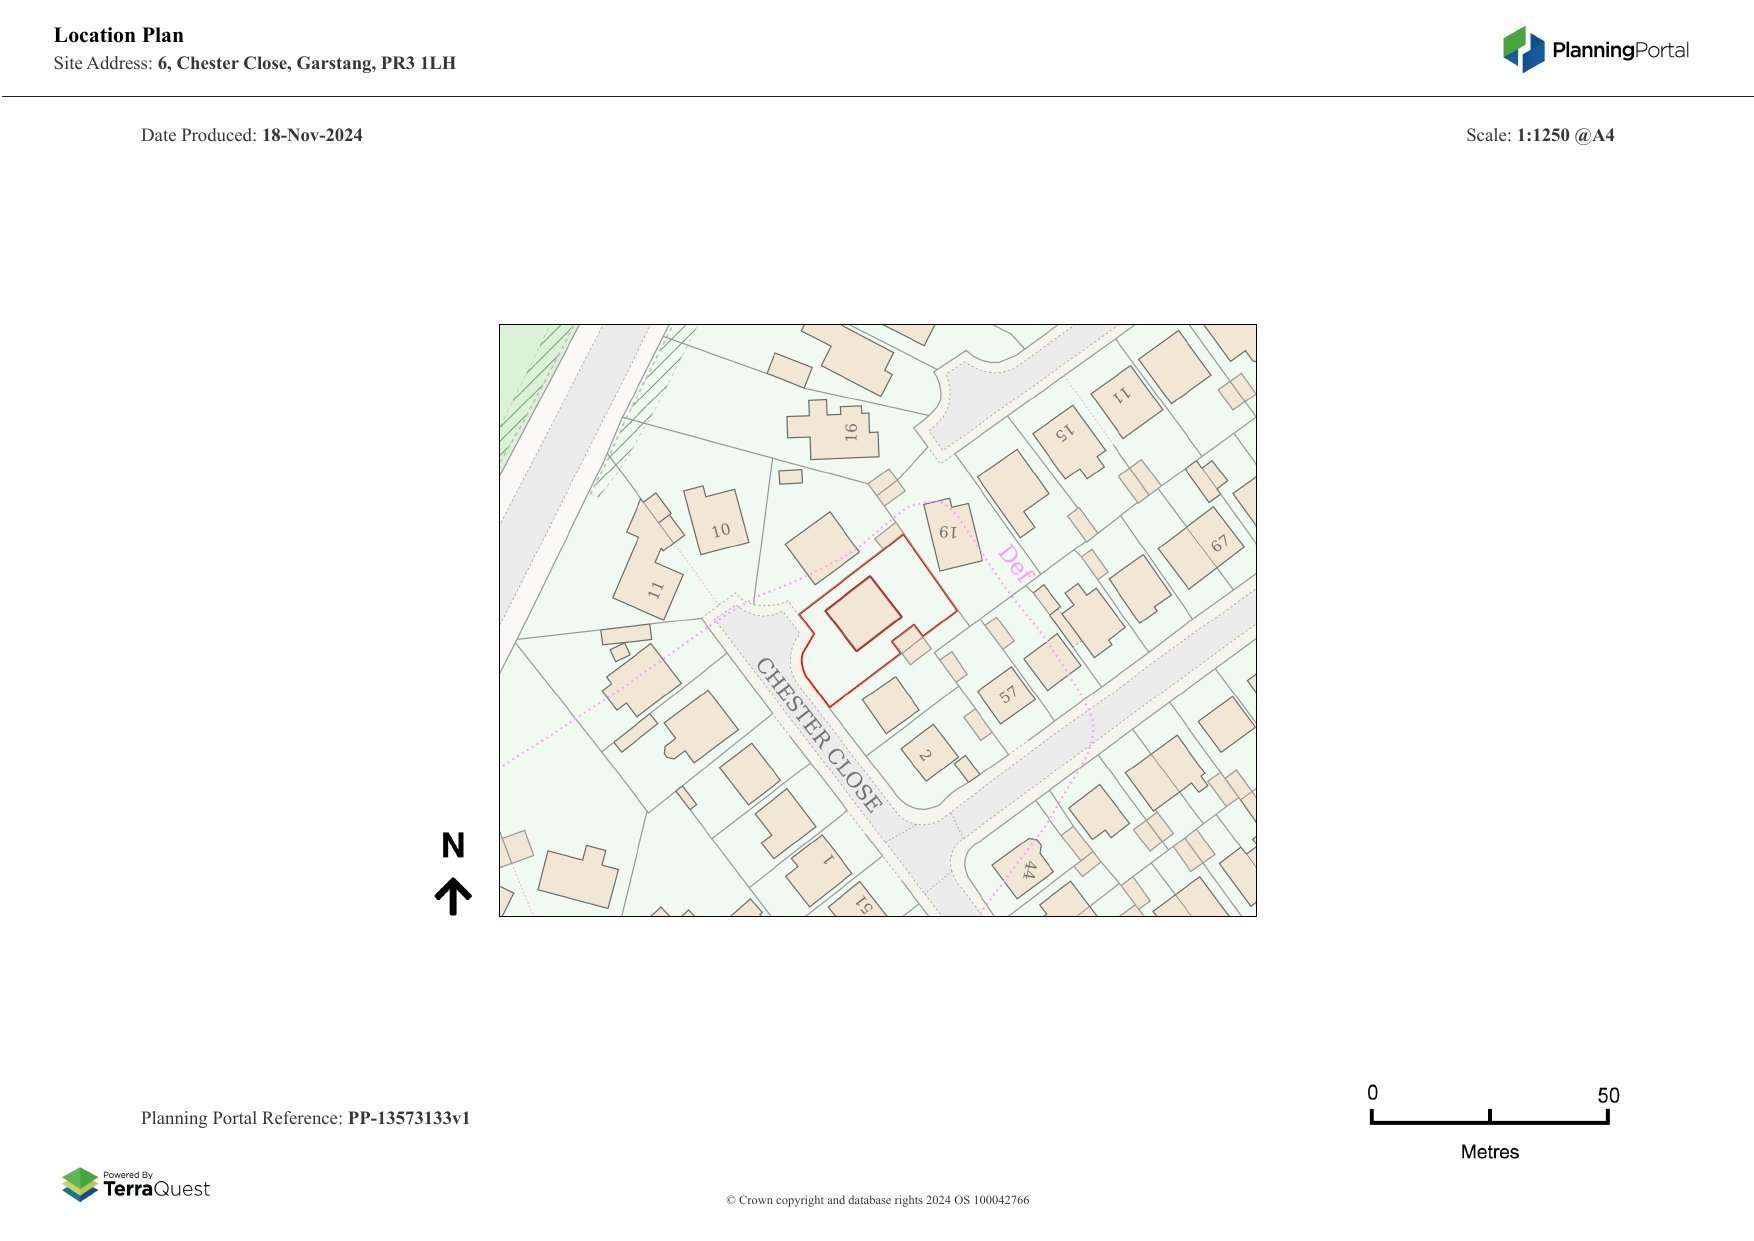Click the red-outlined site building
Viewport: 1754px width, 1241px height.
pos(863,614)
